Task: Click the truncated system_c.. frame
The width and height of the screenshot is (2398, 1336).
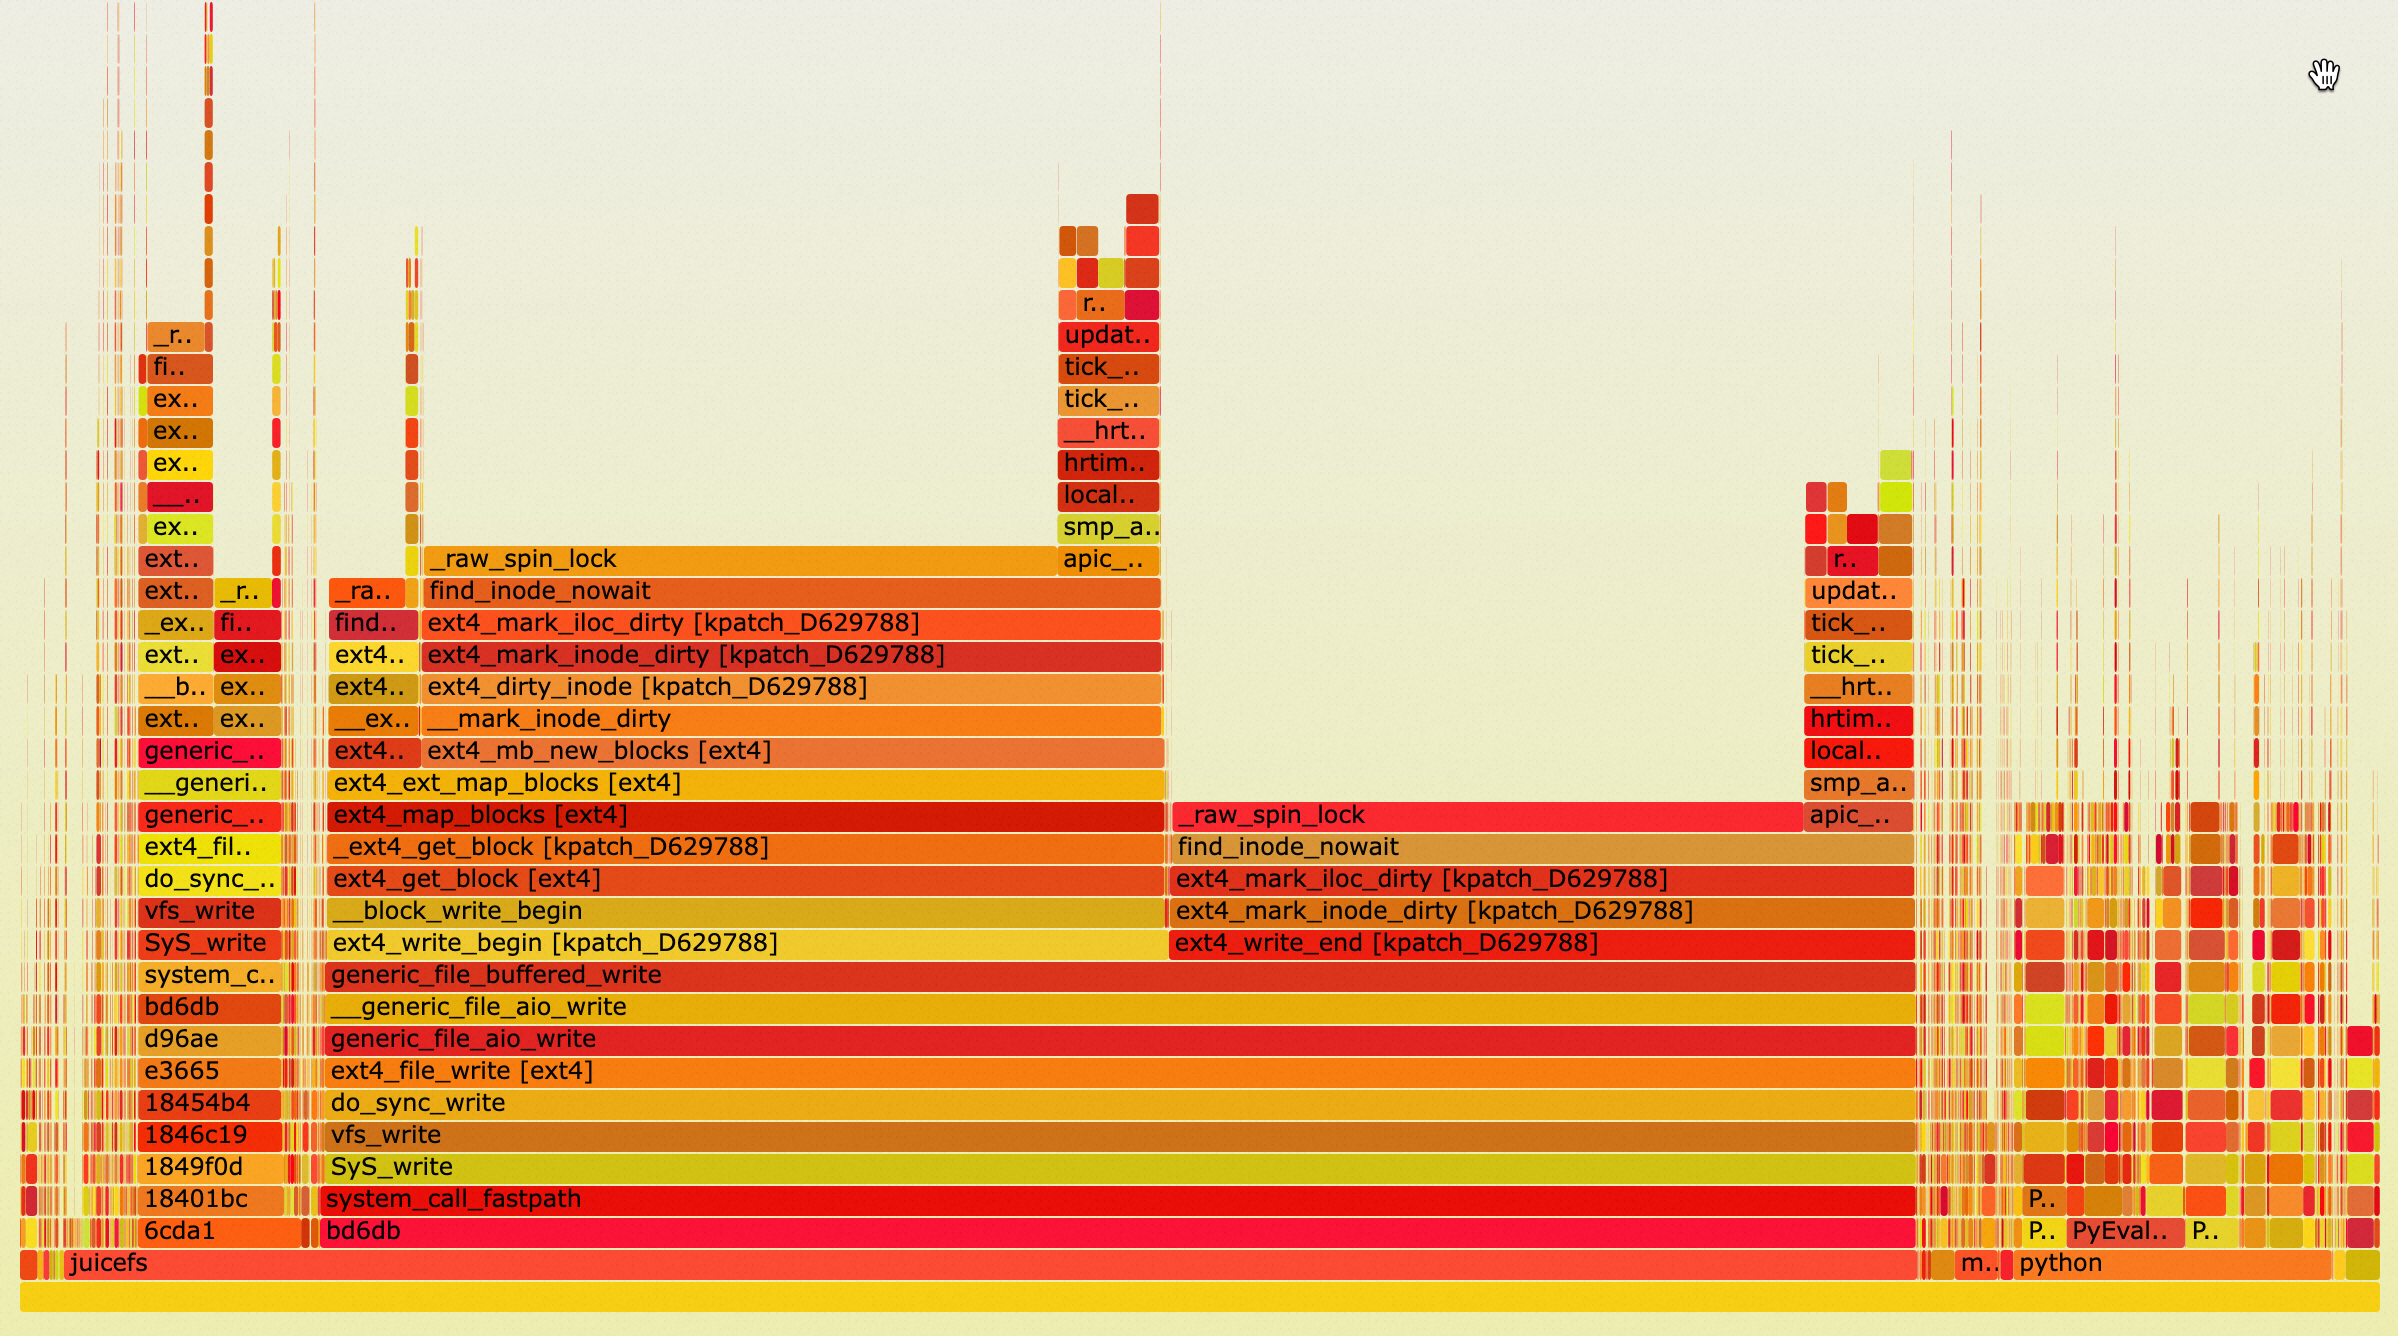Action: click(x=210, y=976)
